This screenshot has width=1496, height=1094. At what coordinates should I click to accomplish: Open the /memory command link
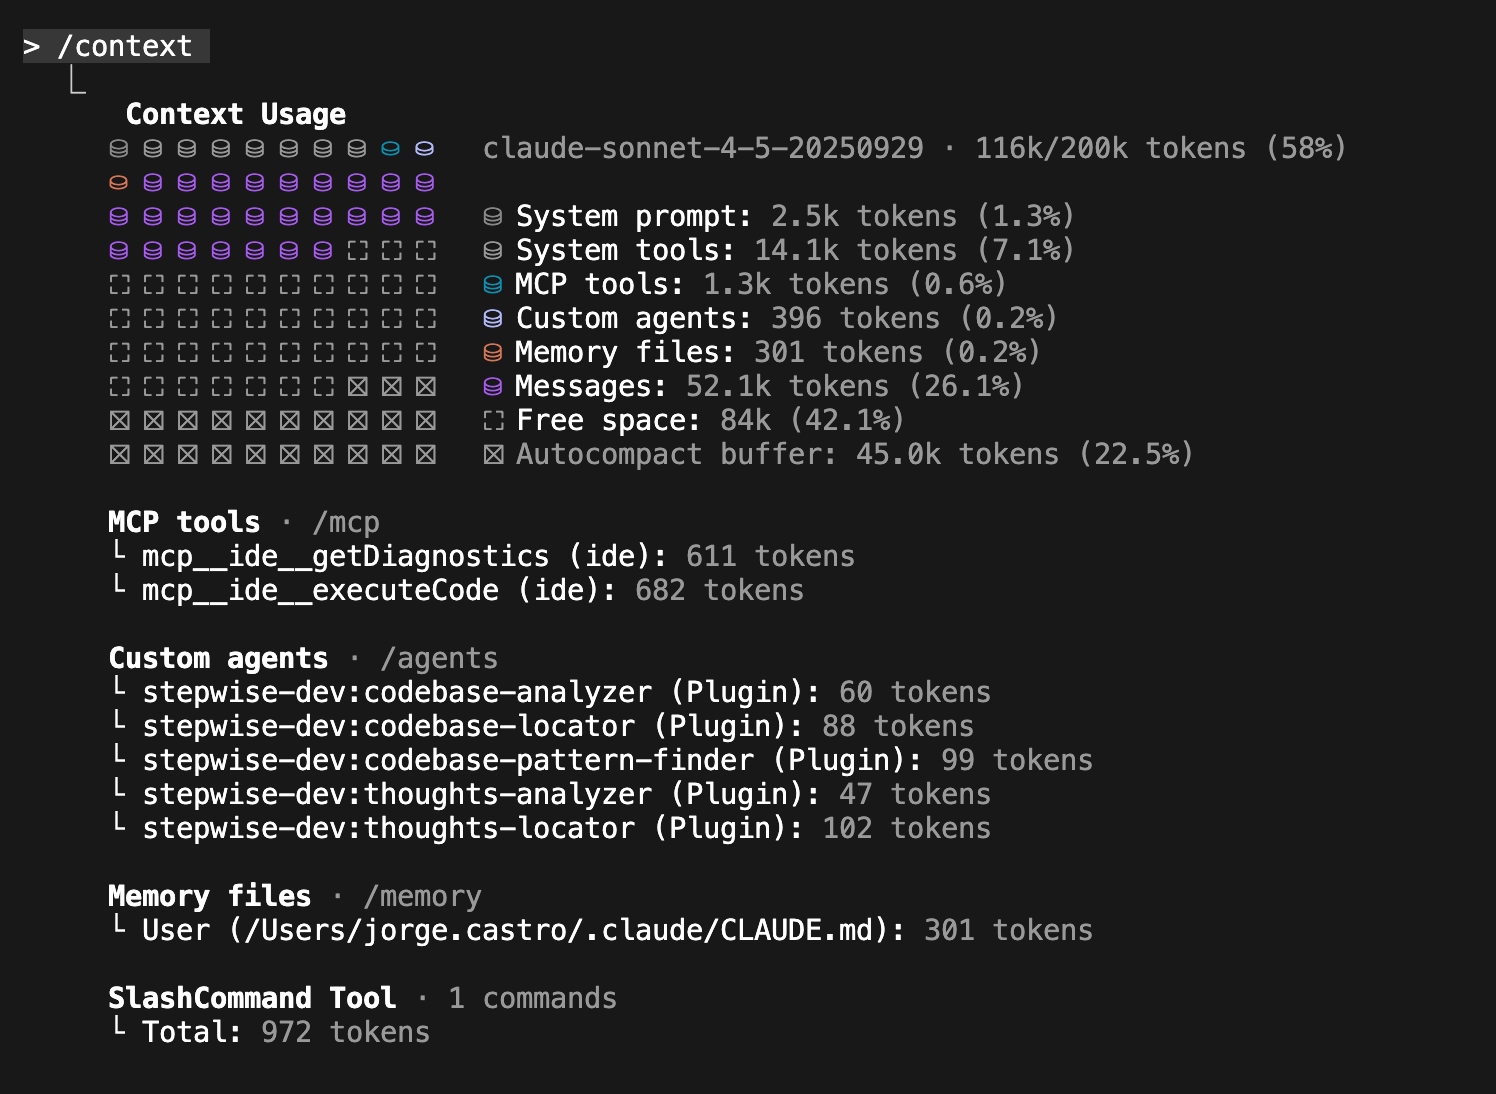tap(422, 896)
